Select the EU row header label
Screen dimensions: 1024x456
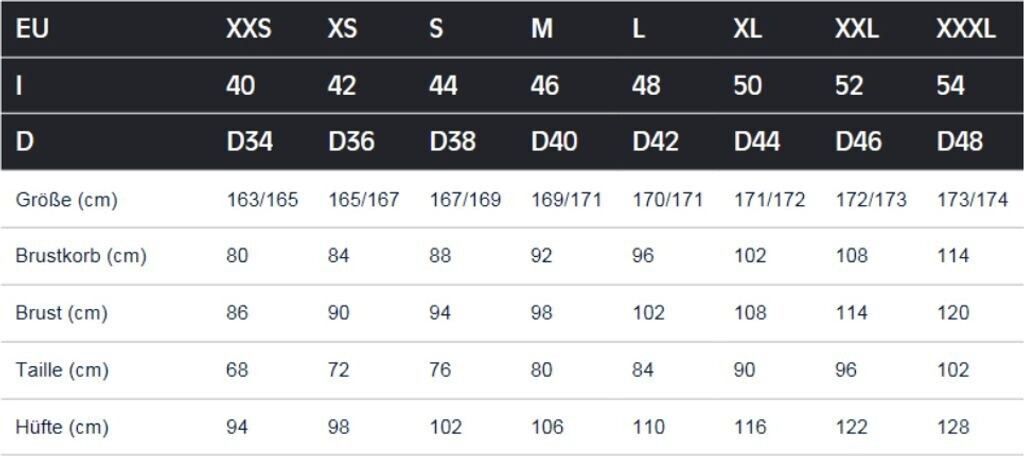[x=32, y=29]
